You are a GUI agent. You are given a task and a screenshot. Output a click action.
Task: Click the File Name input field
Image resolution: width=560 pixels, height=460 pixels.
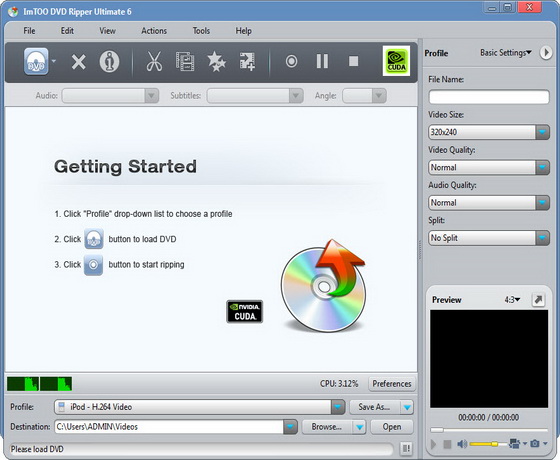pos(489,96)
